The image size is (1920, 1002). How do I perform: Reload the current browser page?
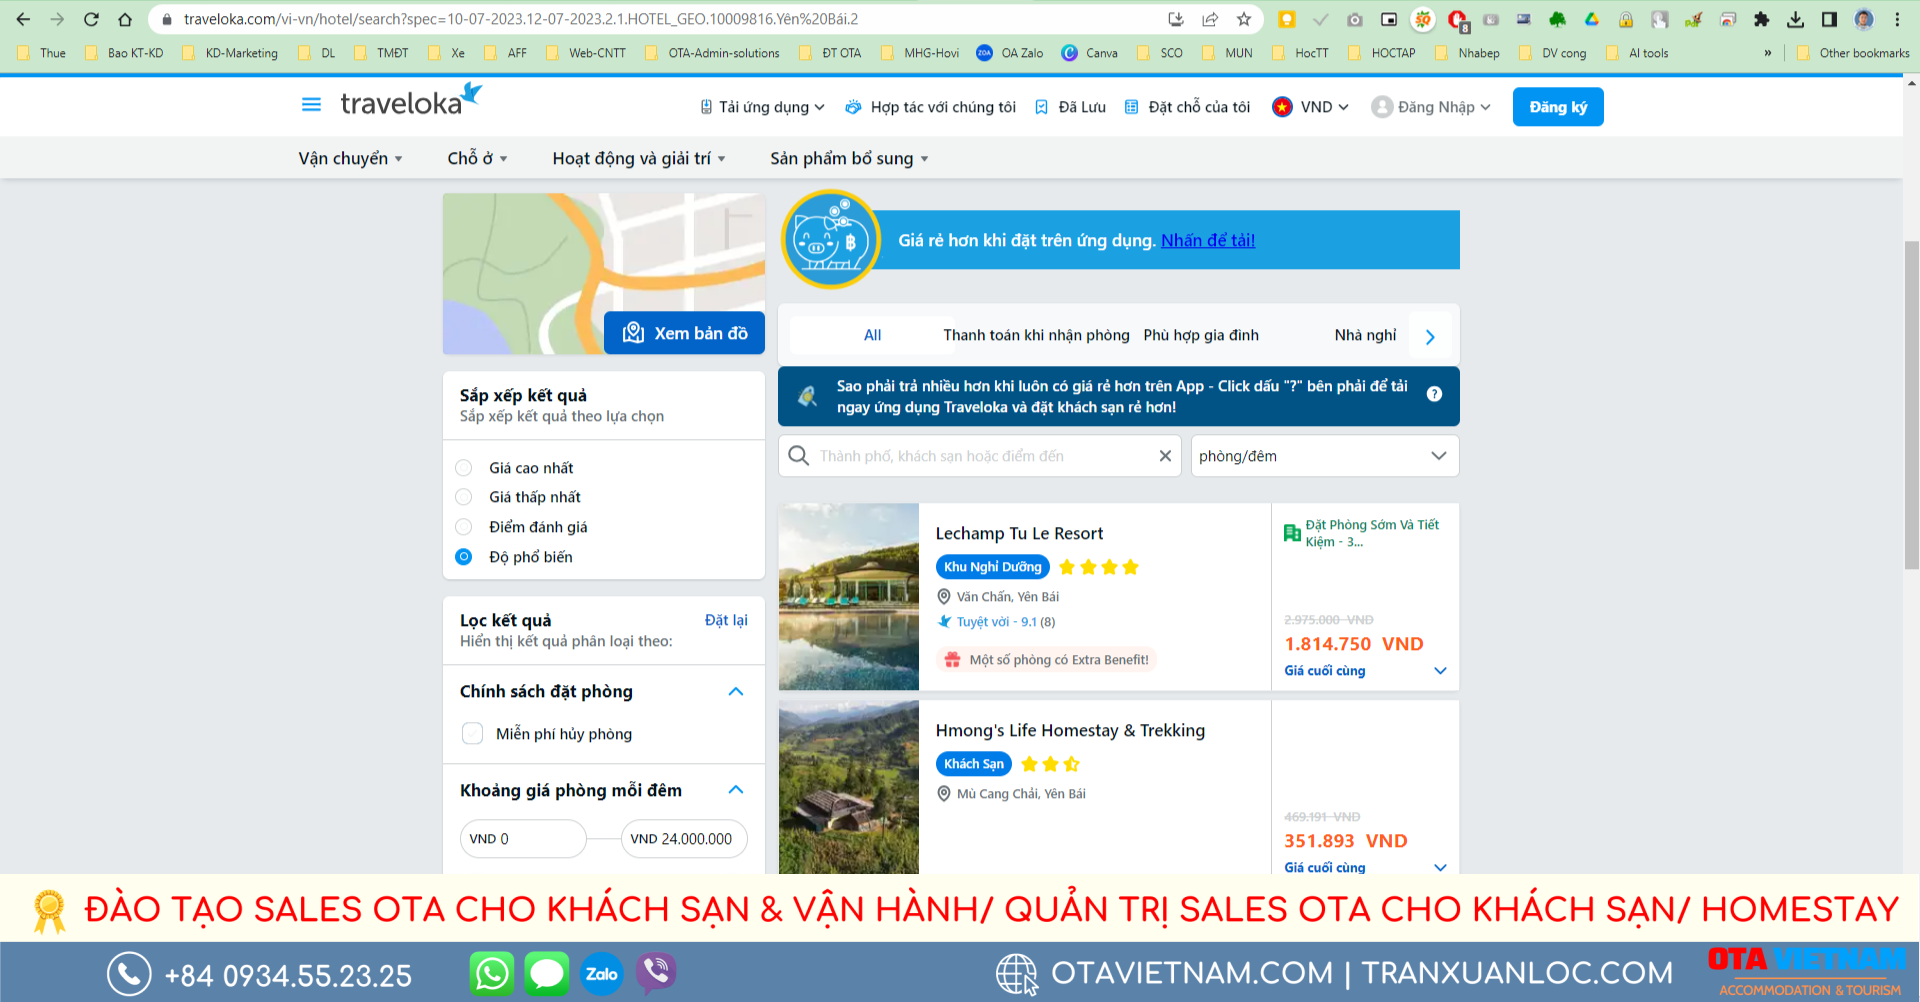pos(91,19)
